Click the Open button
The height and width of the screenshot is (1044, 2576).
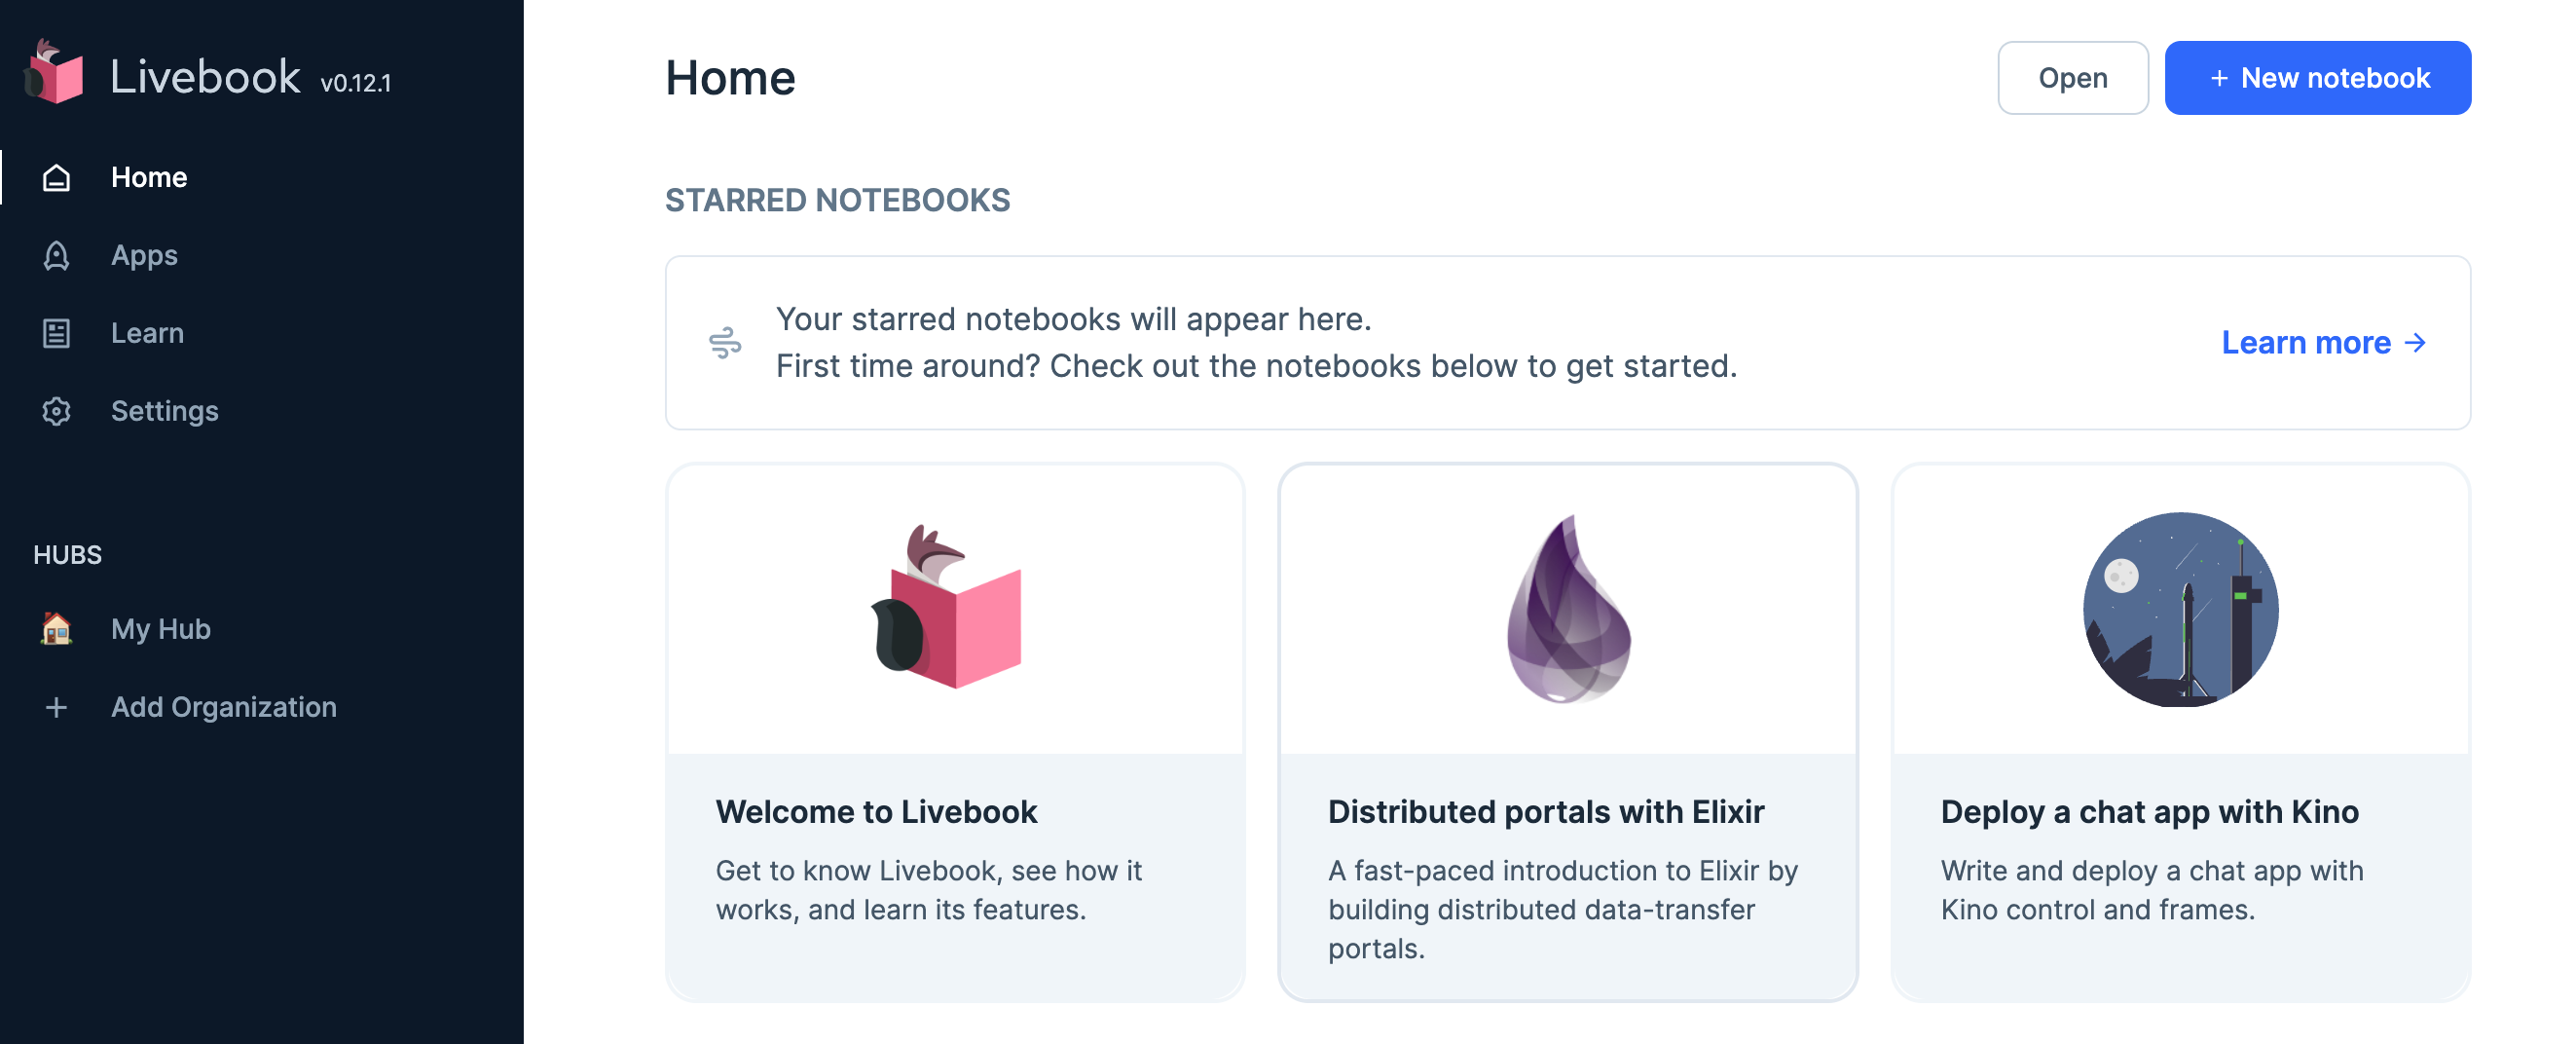(x=2072, y=78)
